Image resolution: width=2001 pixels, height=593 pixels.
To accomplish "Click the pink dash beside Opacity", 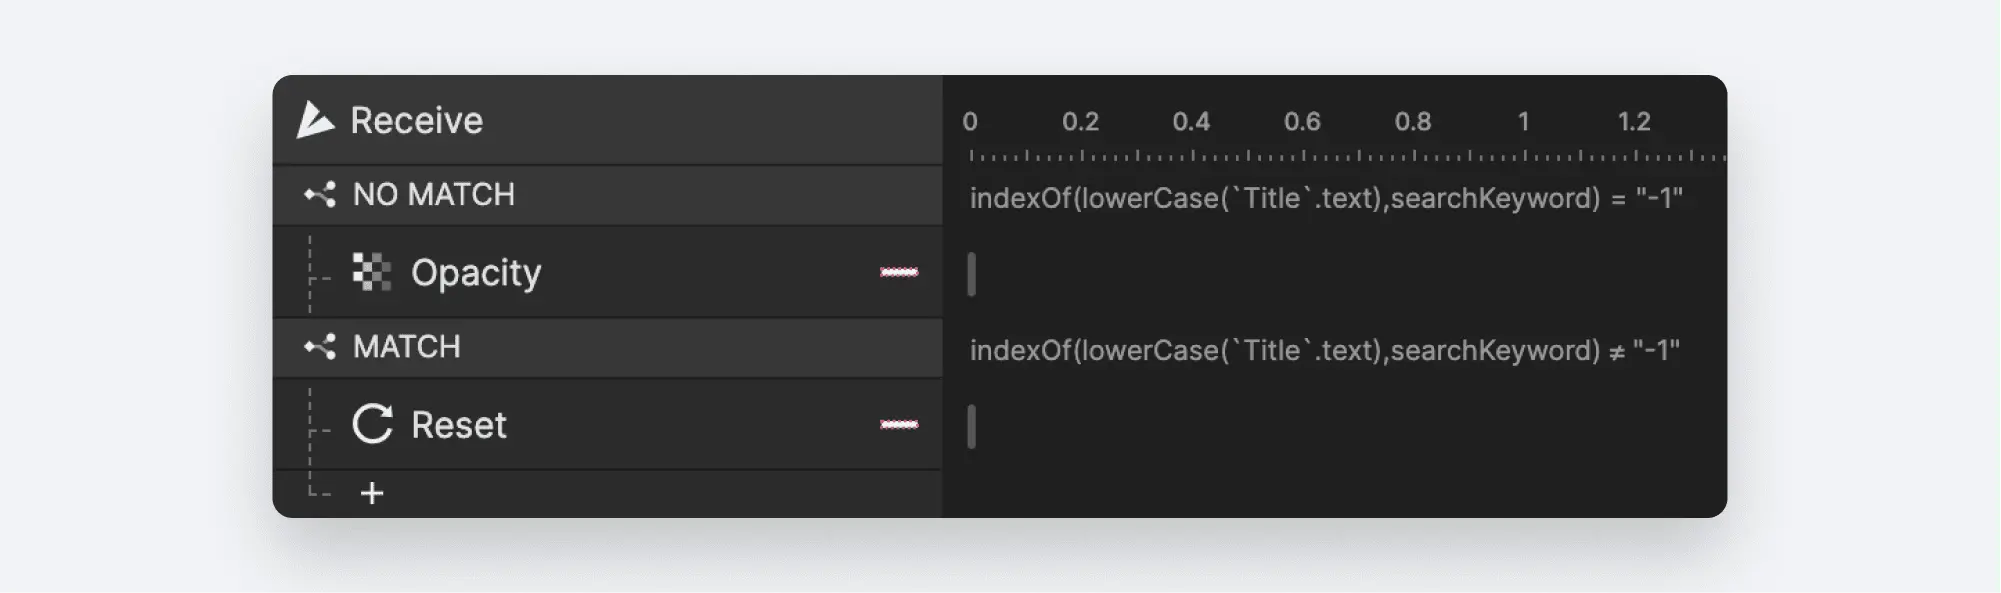I will coord(898,272).
